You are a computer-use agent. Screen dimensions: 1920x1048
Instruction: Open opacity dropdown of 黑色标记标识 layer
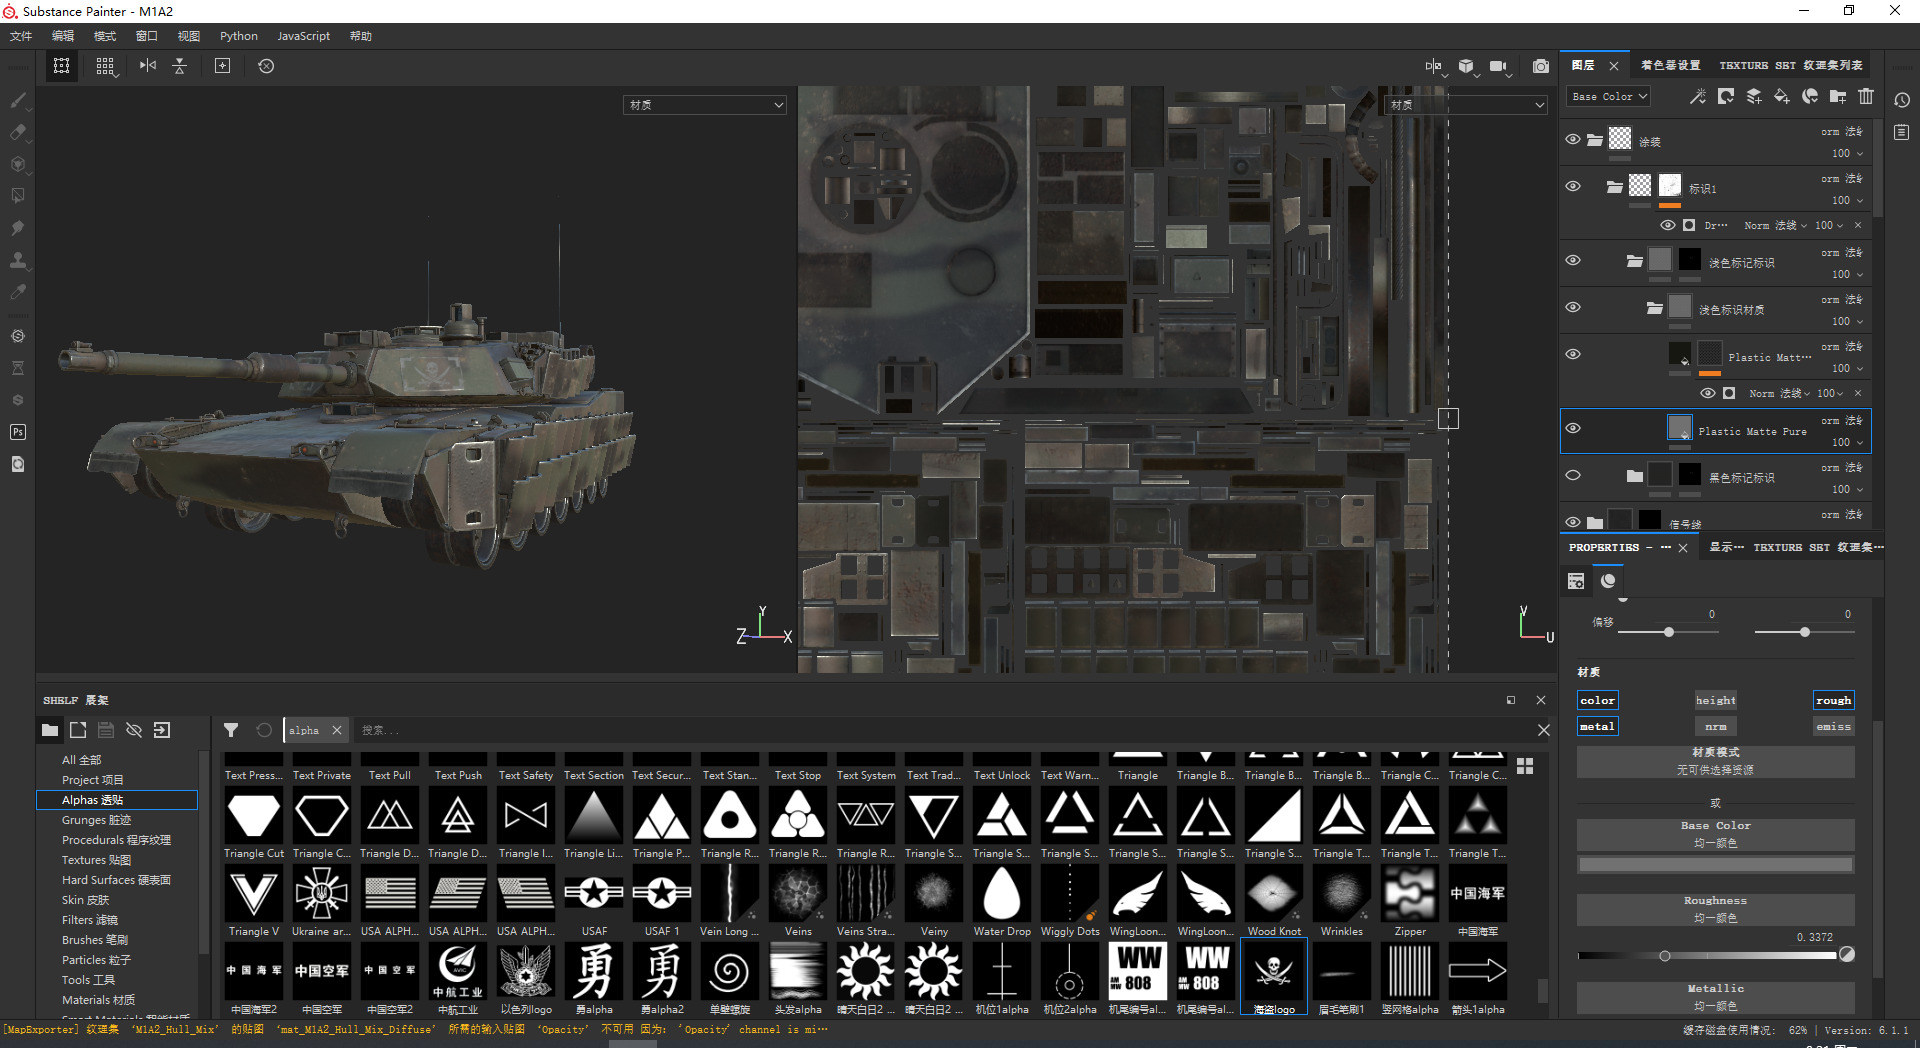pyautogui.click(x=1847, y=490)
